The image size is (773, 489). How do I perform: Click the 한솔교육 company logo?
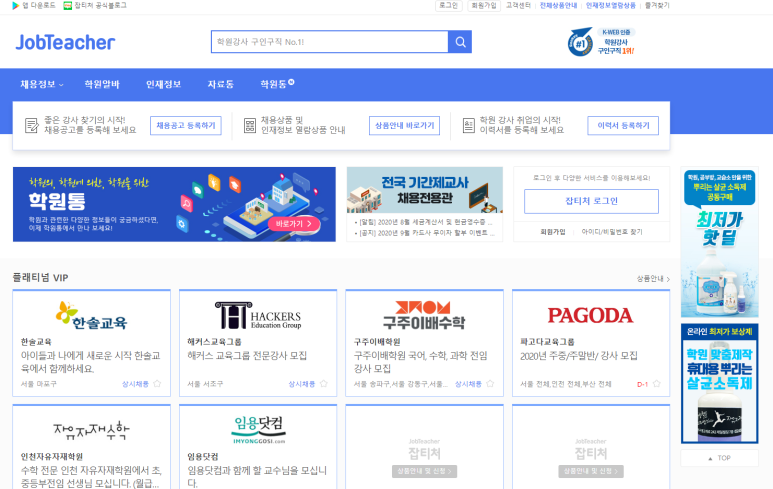click(92, 315)
